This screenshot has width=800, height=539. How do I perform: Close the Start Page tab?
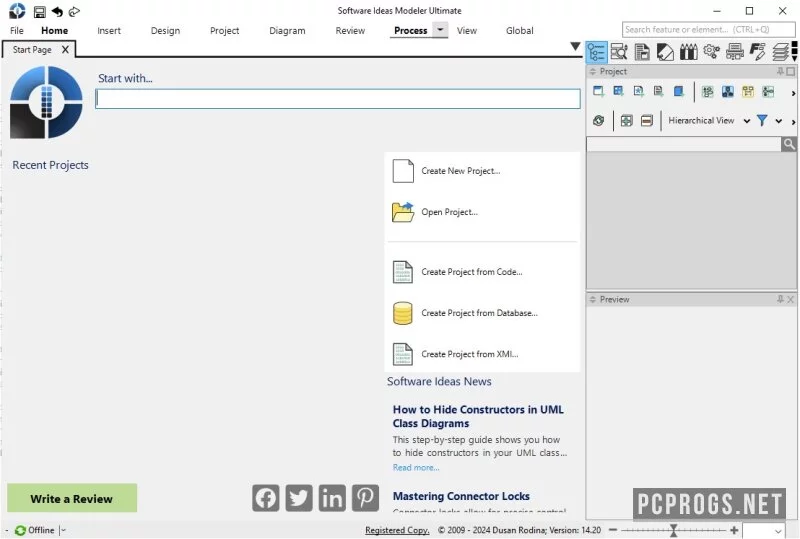click(x=65, y=50)
